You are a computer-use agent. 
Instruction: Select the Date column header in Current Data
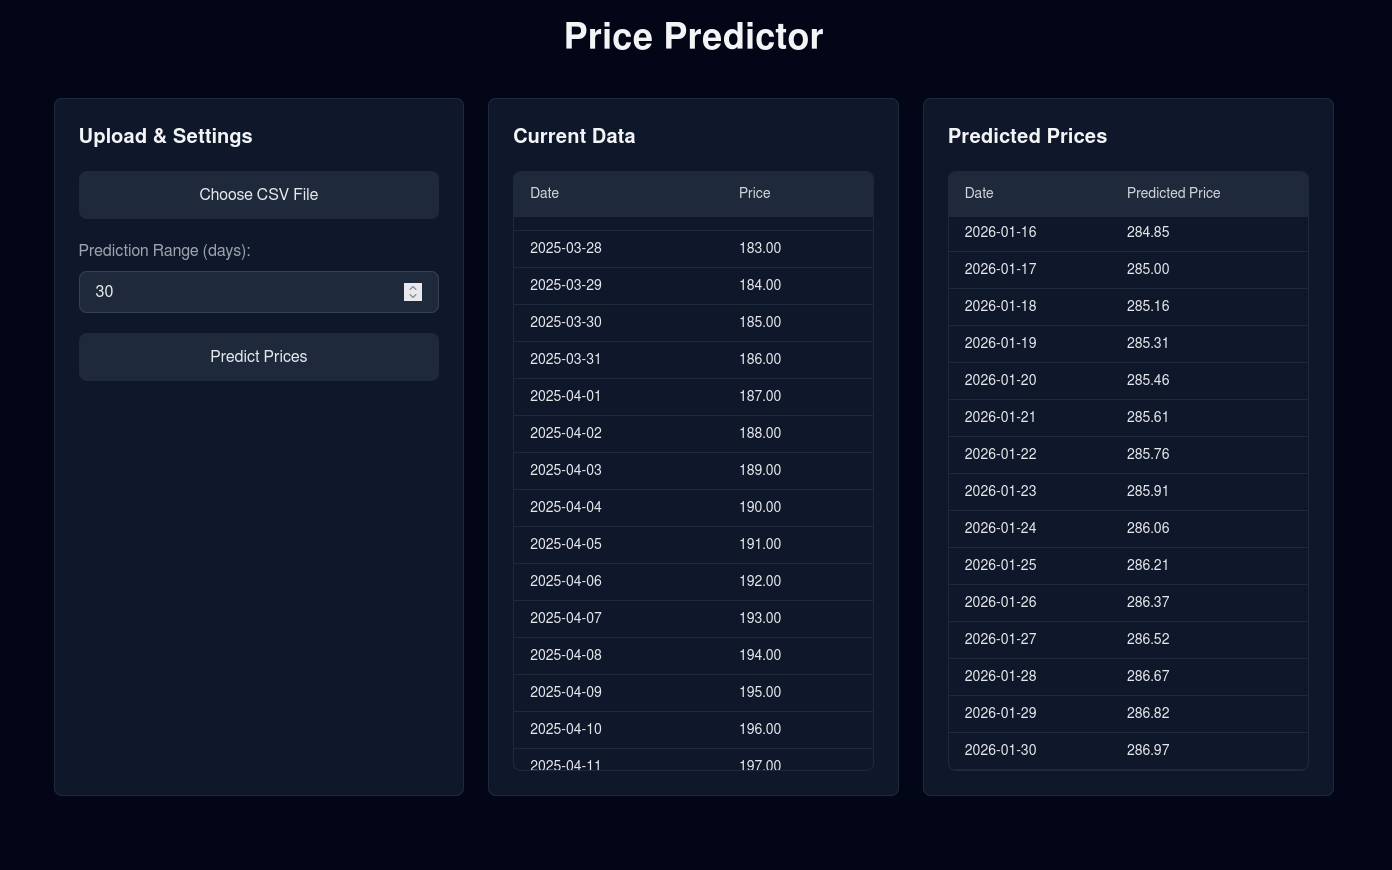click(x=545, y=193)
